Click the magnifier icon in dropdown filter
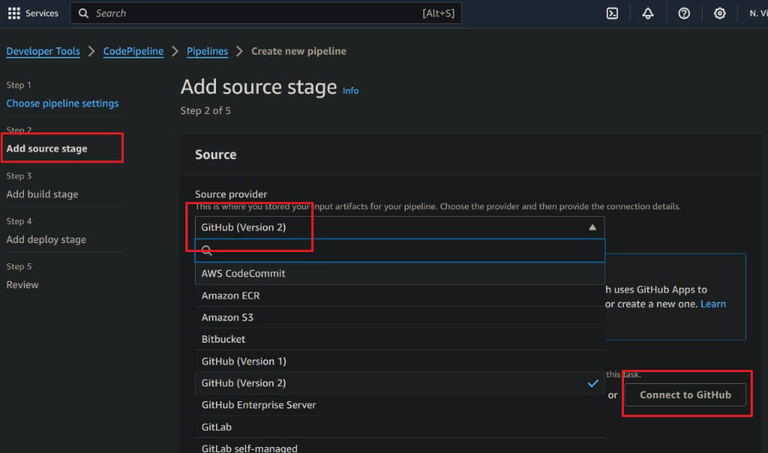Screen dimensions: 768x453 tap(208, 251)
